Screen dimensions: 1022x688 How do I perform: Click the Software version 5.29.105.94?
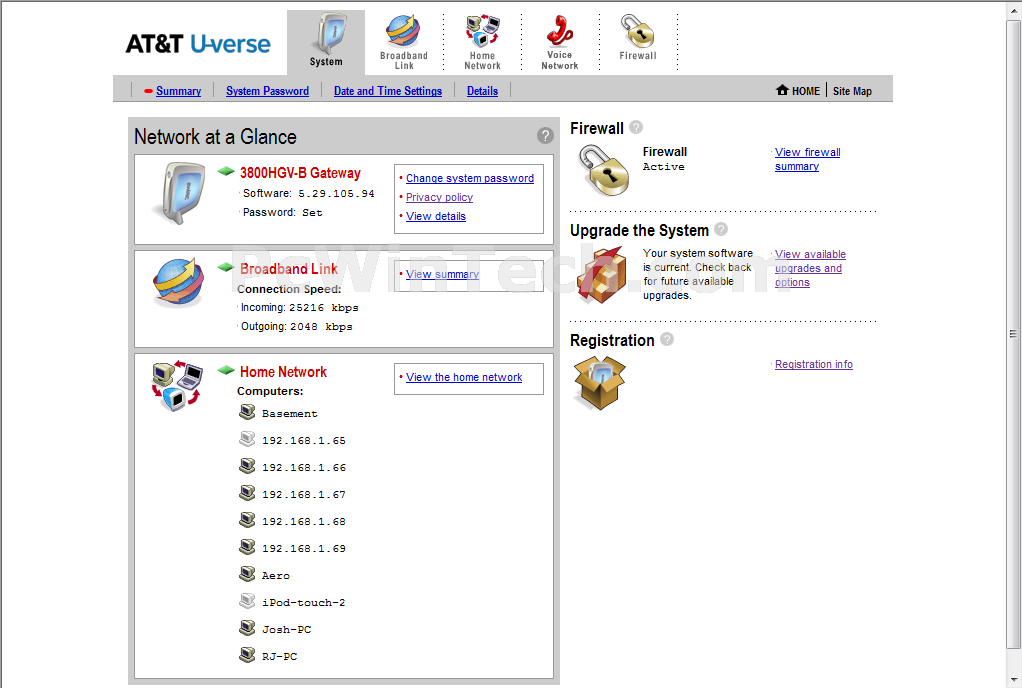[336, 194]
